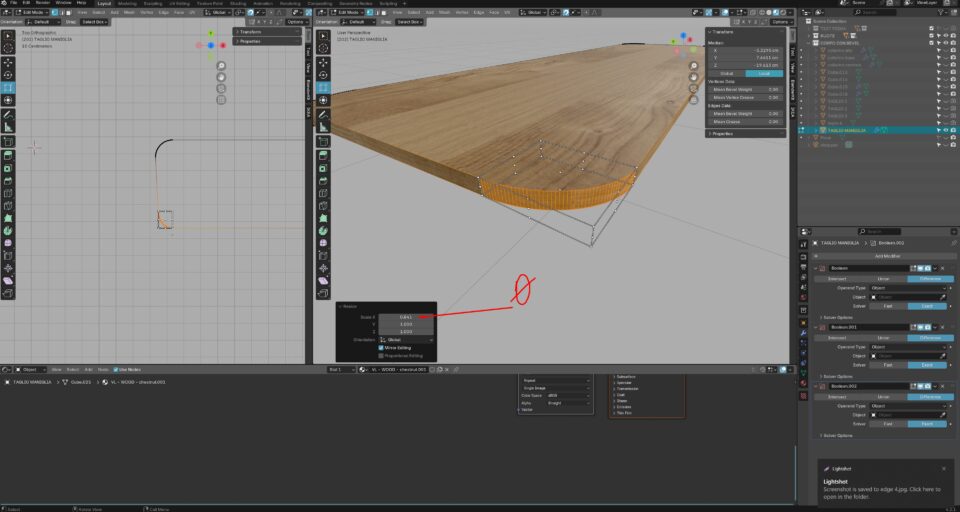This screenshot has height=512, width=960.
Task: Set first Boolean solver to Fast
Action: point(887,306)
